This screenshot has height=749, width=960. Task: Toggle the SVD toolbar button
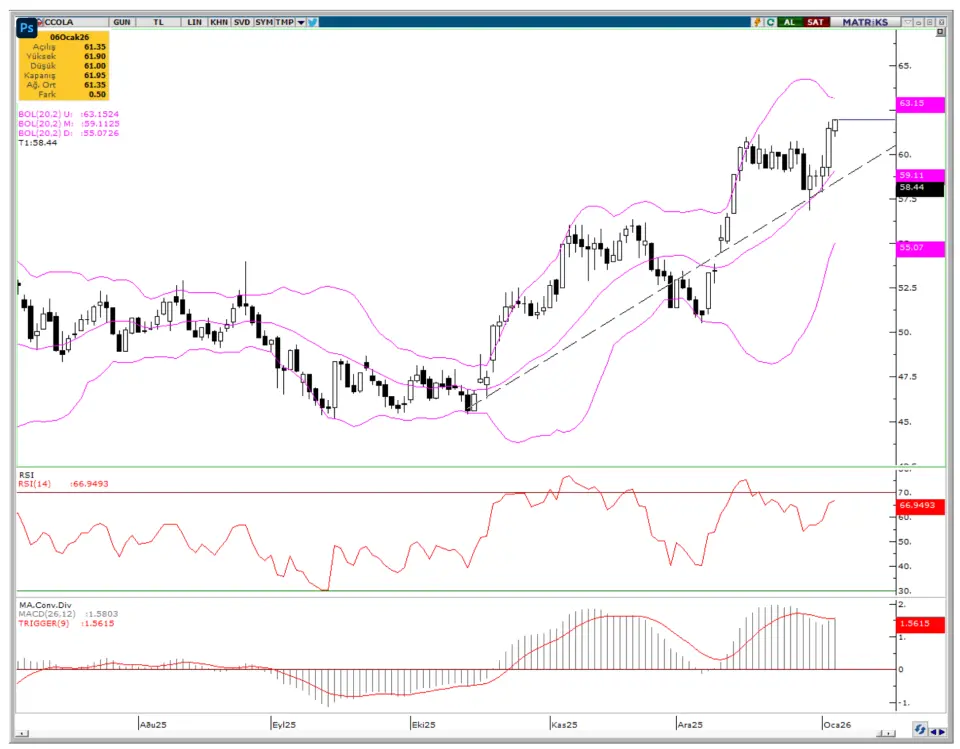[x=241, y=21]
